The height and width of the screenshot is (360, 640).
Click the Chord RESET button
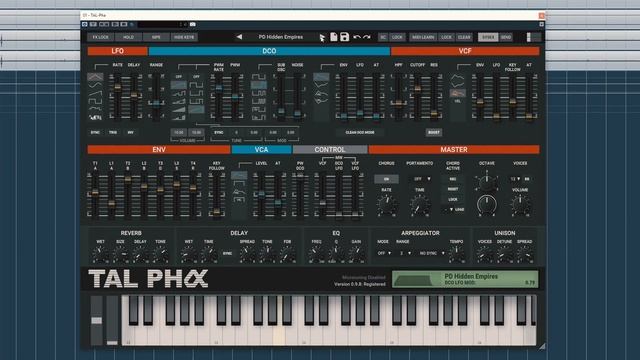[453, 189]
